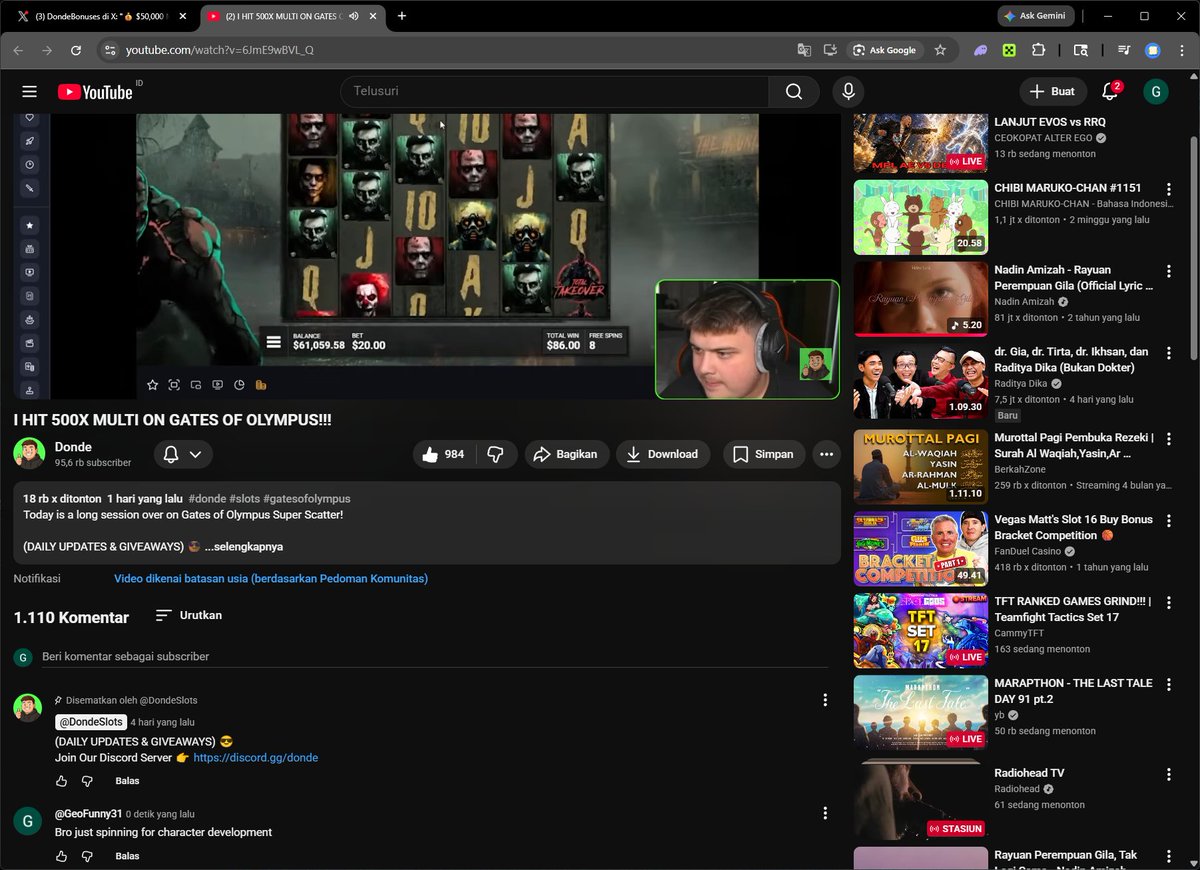
Task: Open options for @GeoFunny31 comment
Action: pos(825,814)
